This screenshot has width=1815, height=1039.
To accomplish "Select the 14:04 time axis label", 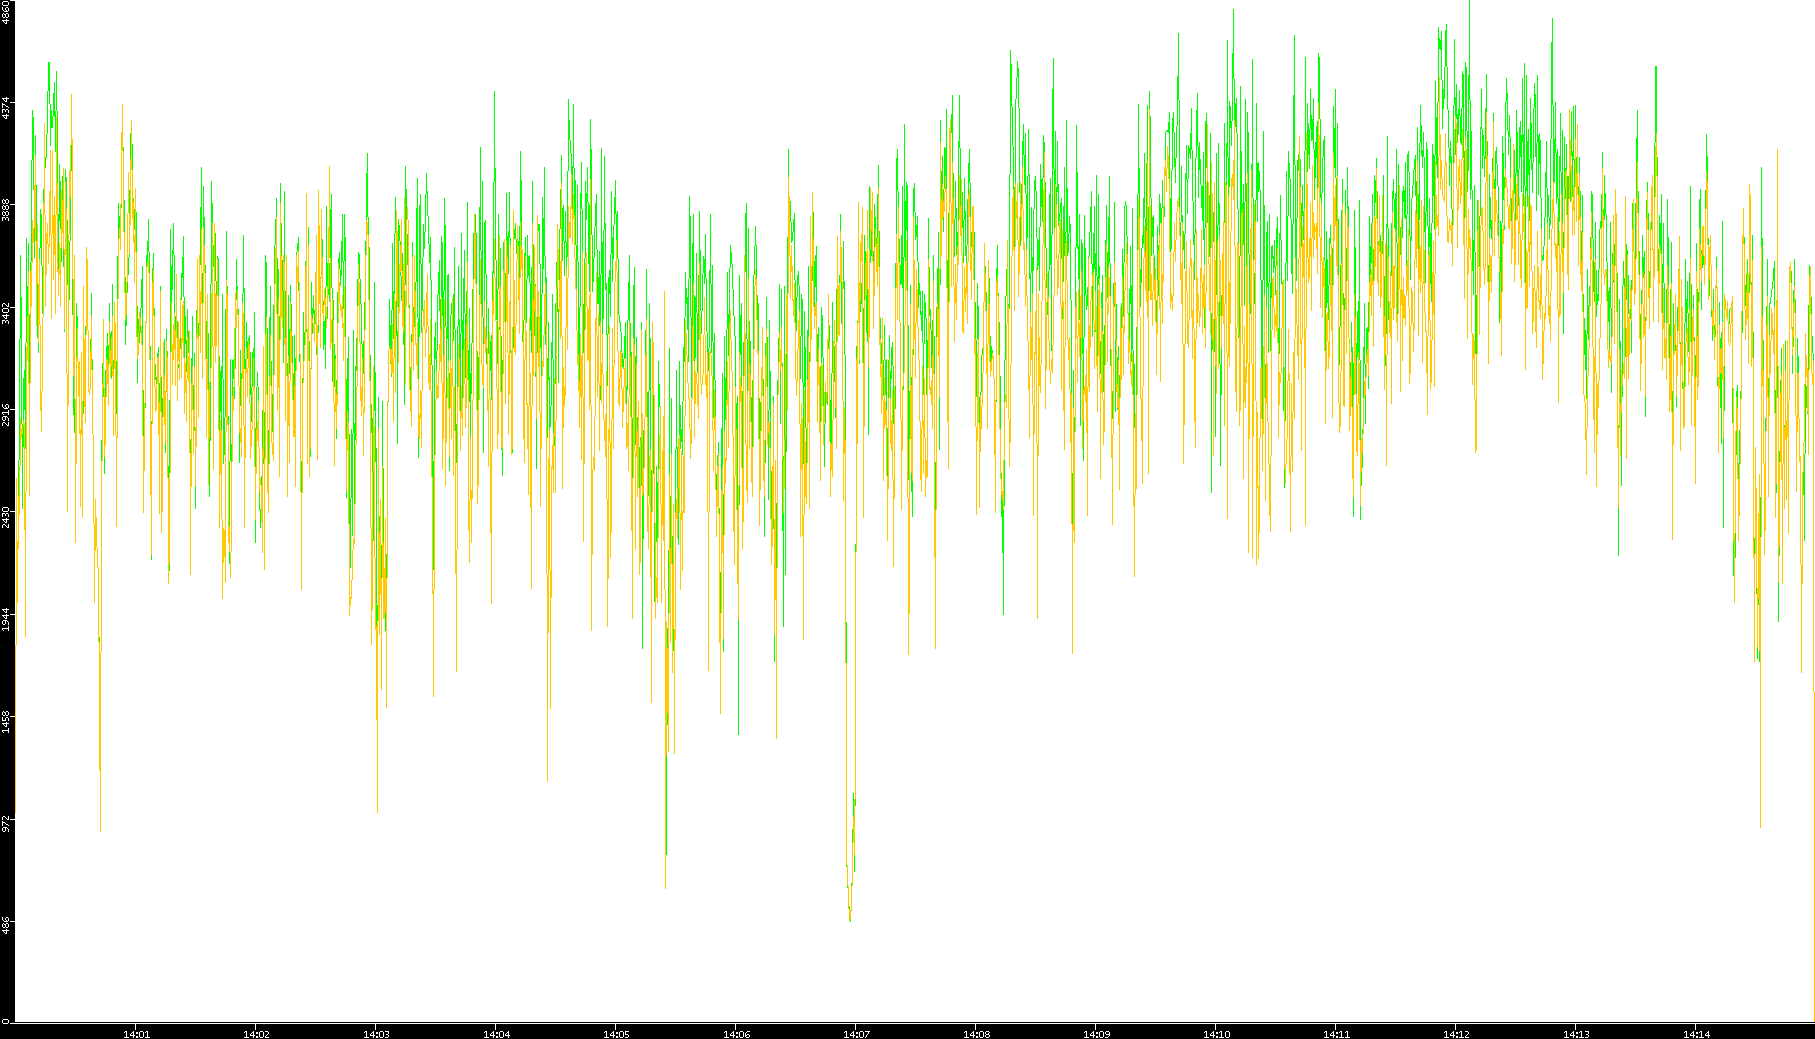I will (x=496, y=1034).
